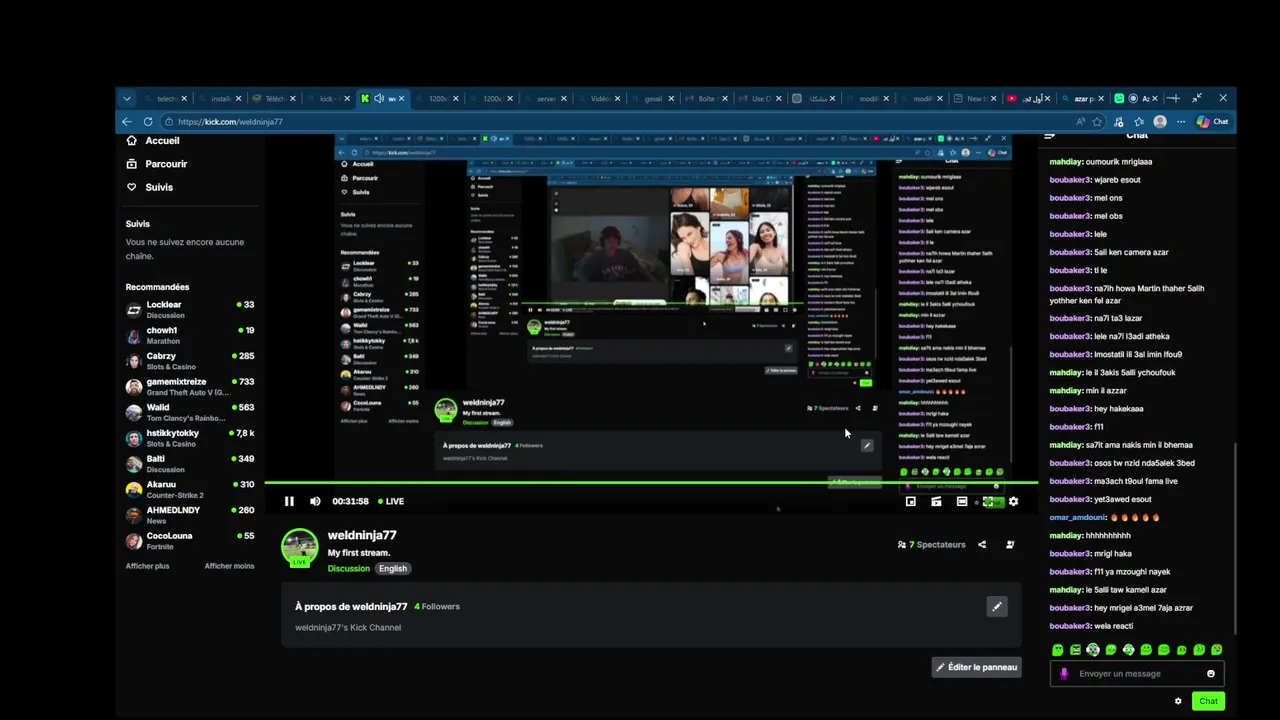This screenshot has width=1280, height=720.
Task: Click the green stream progress bar
Action: coord(650,482)
